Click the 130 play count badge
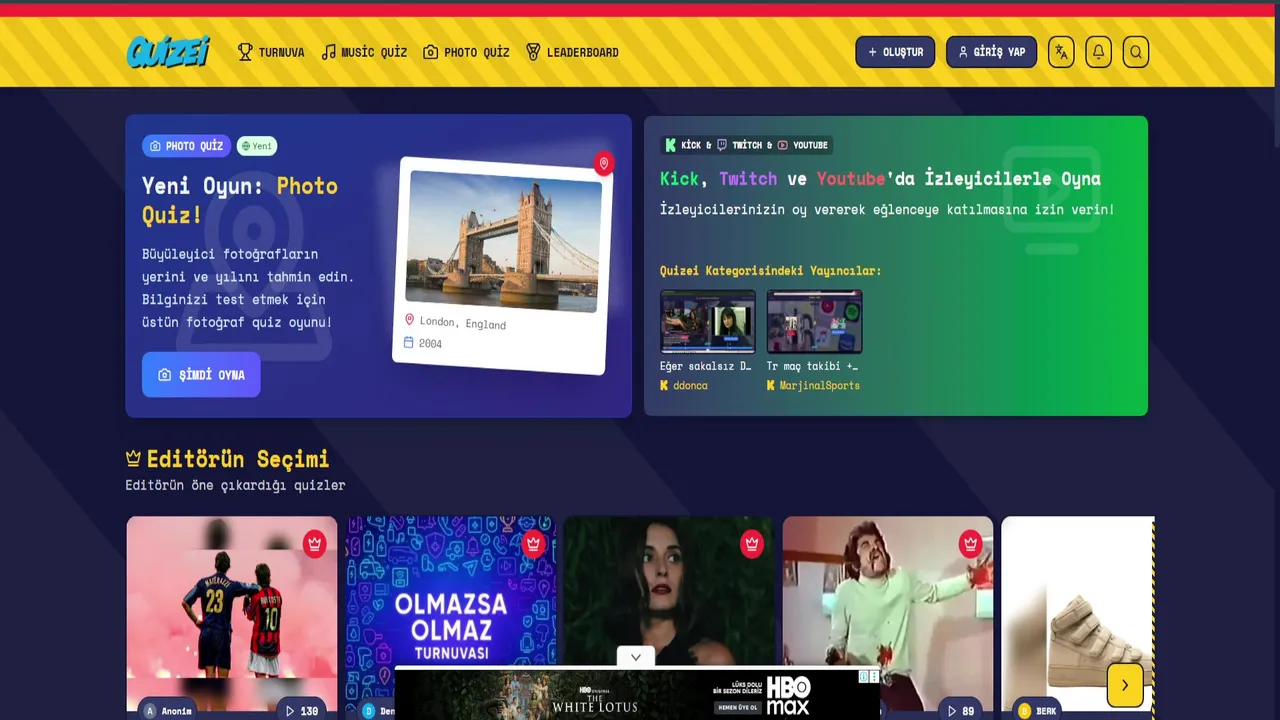This screenshot has height=720, width=1280. pyautogui.click(x=301, y=711)
